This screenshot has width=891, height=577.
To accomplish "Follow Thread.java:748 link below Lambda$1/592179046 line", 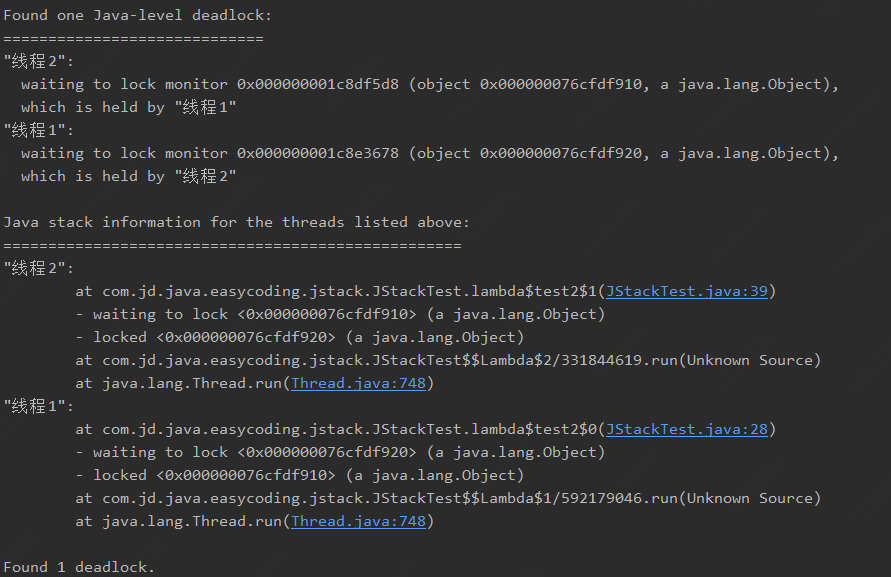I will click(x=359, y=521).
